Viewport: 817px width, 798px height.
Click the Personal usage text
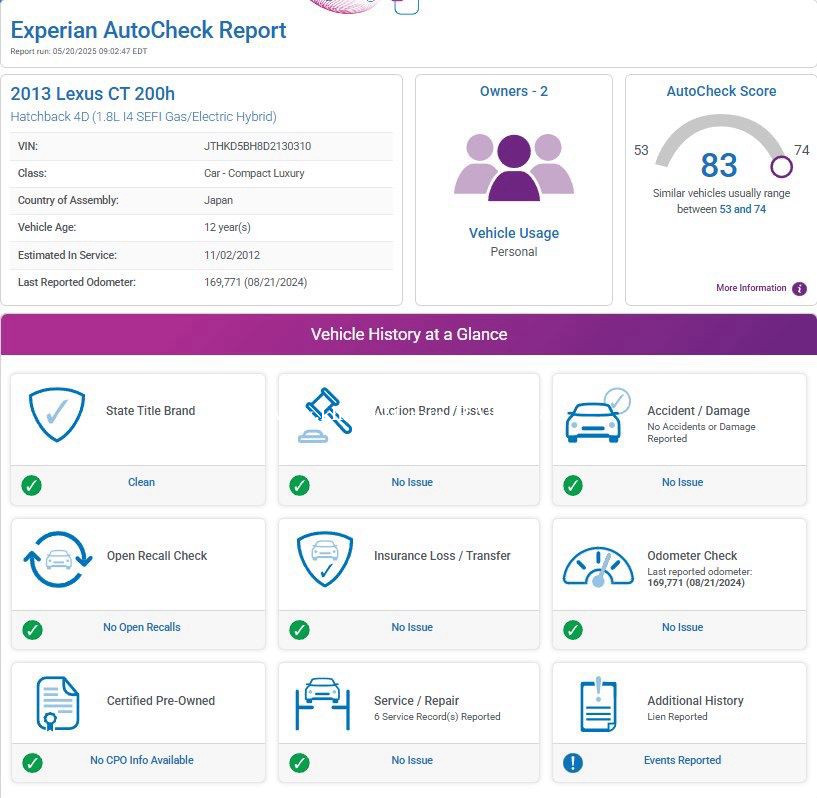click(514, 252)
